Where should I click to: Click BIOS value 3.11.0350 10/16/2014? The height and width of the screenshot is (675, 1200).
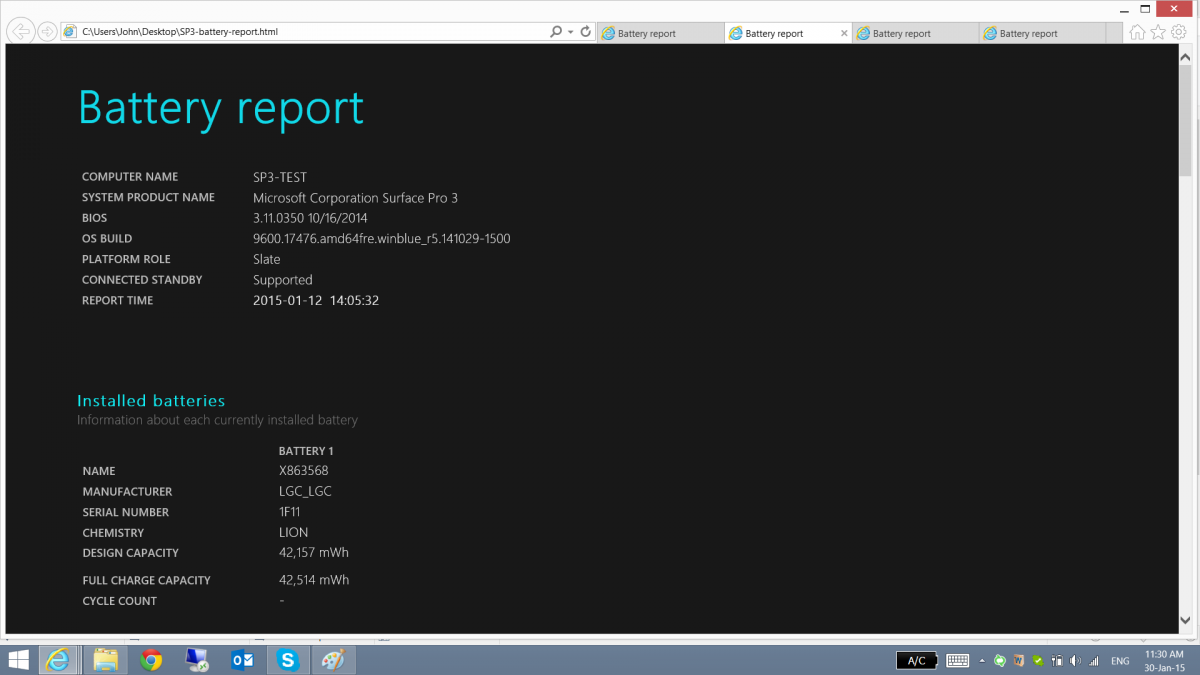pos(310,218)
